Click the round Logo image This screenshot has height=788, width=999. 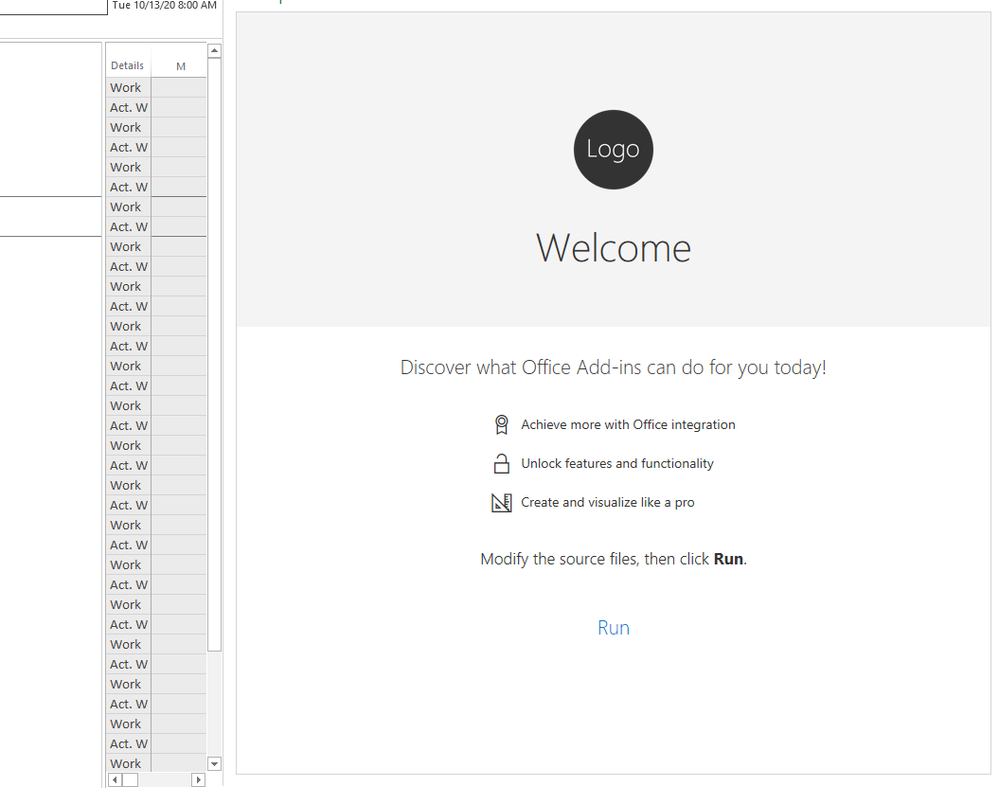click(x=613, y=149)
